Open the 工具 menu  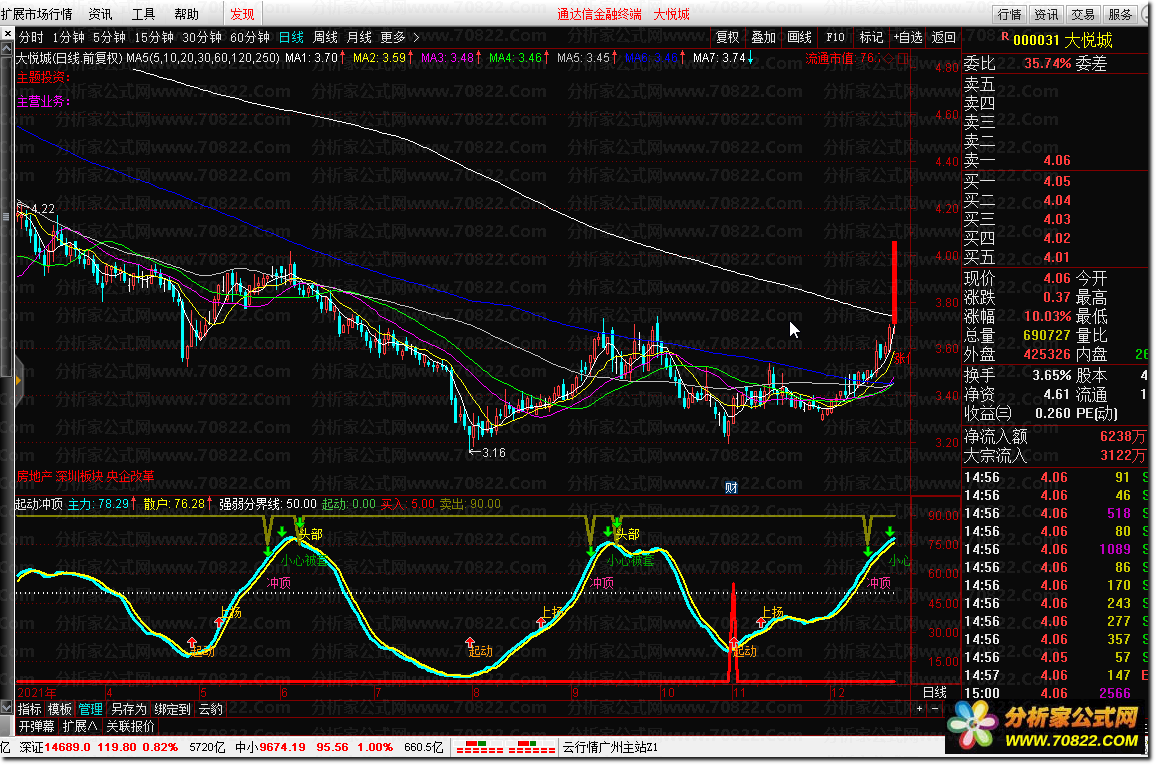click(x=143, y=14)
